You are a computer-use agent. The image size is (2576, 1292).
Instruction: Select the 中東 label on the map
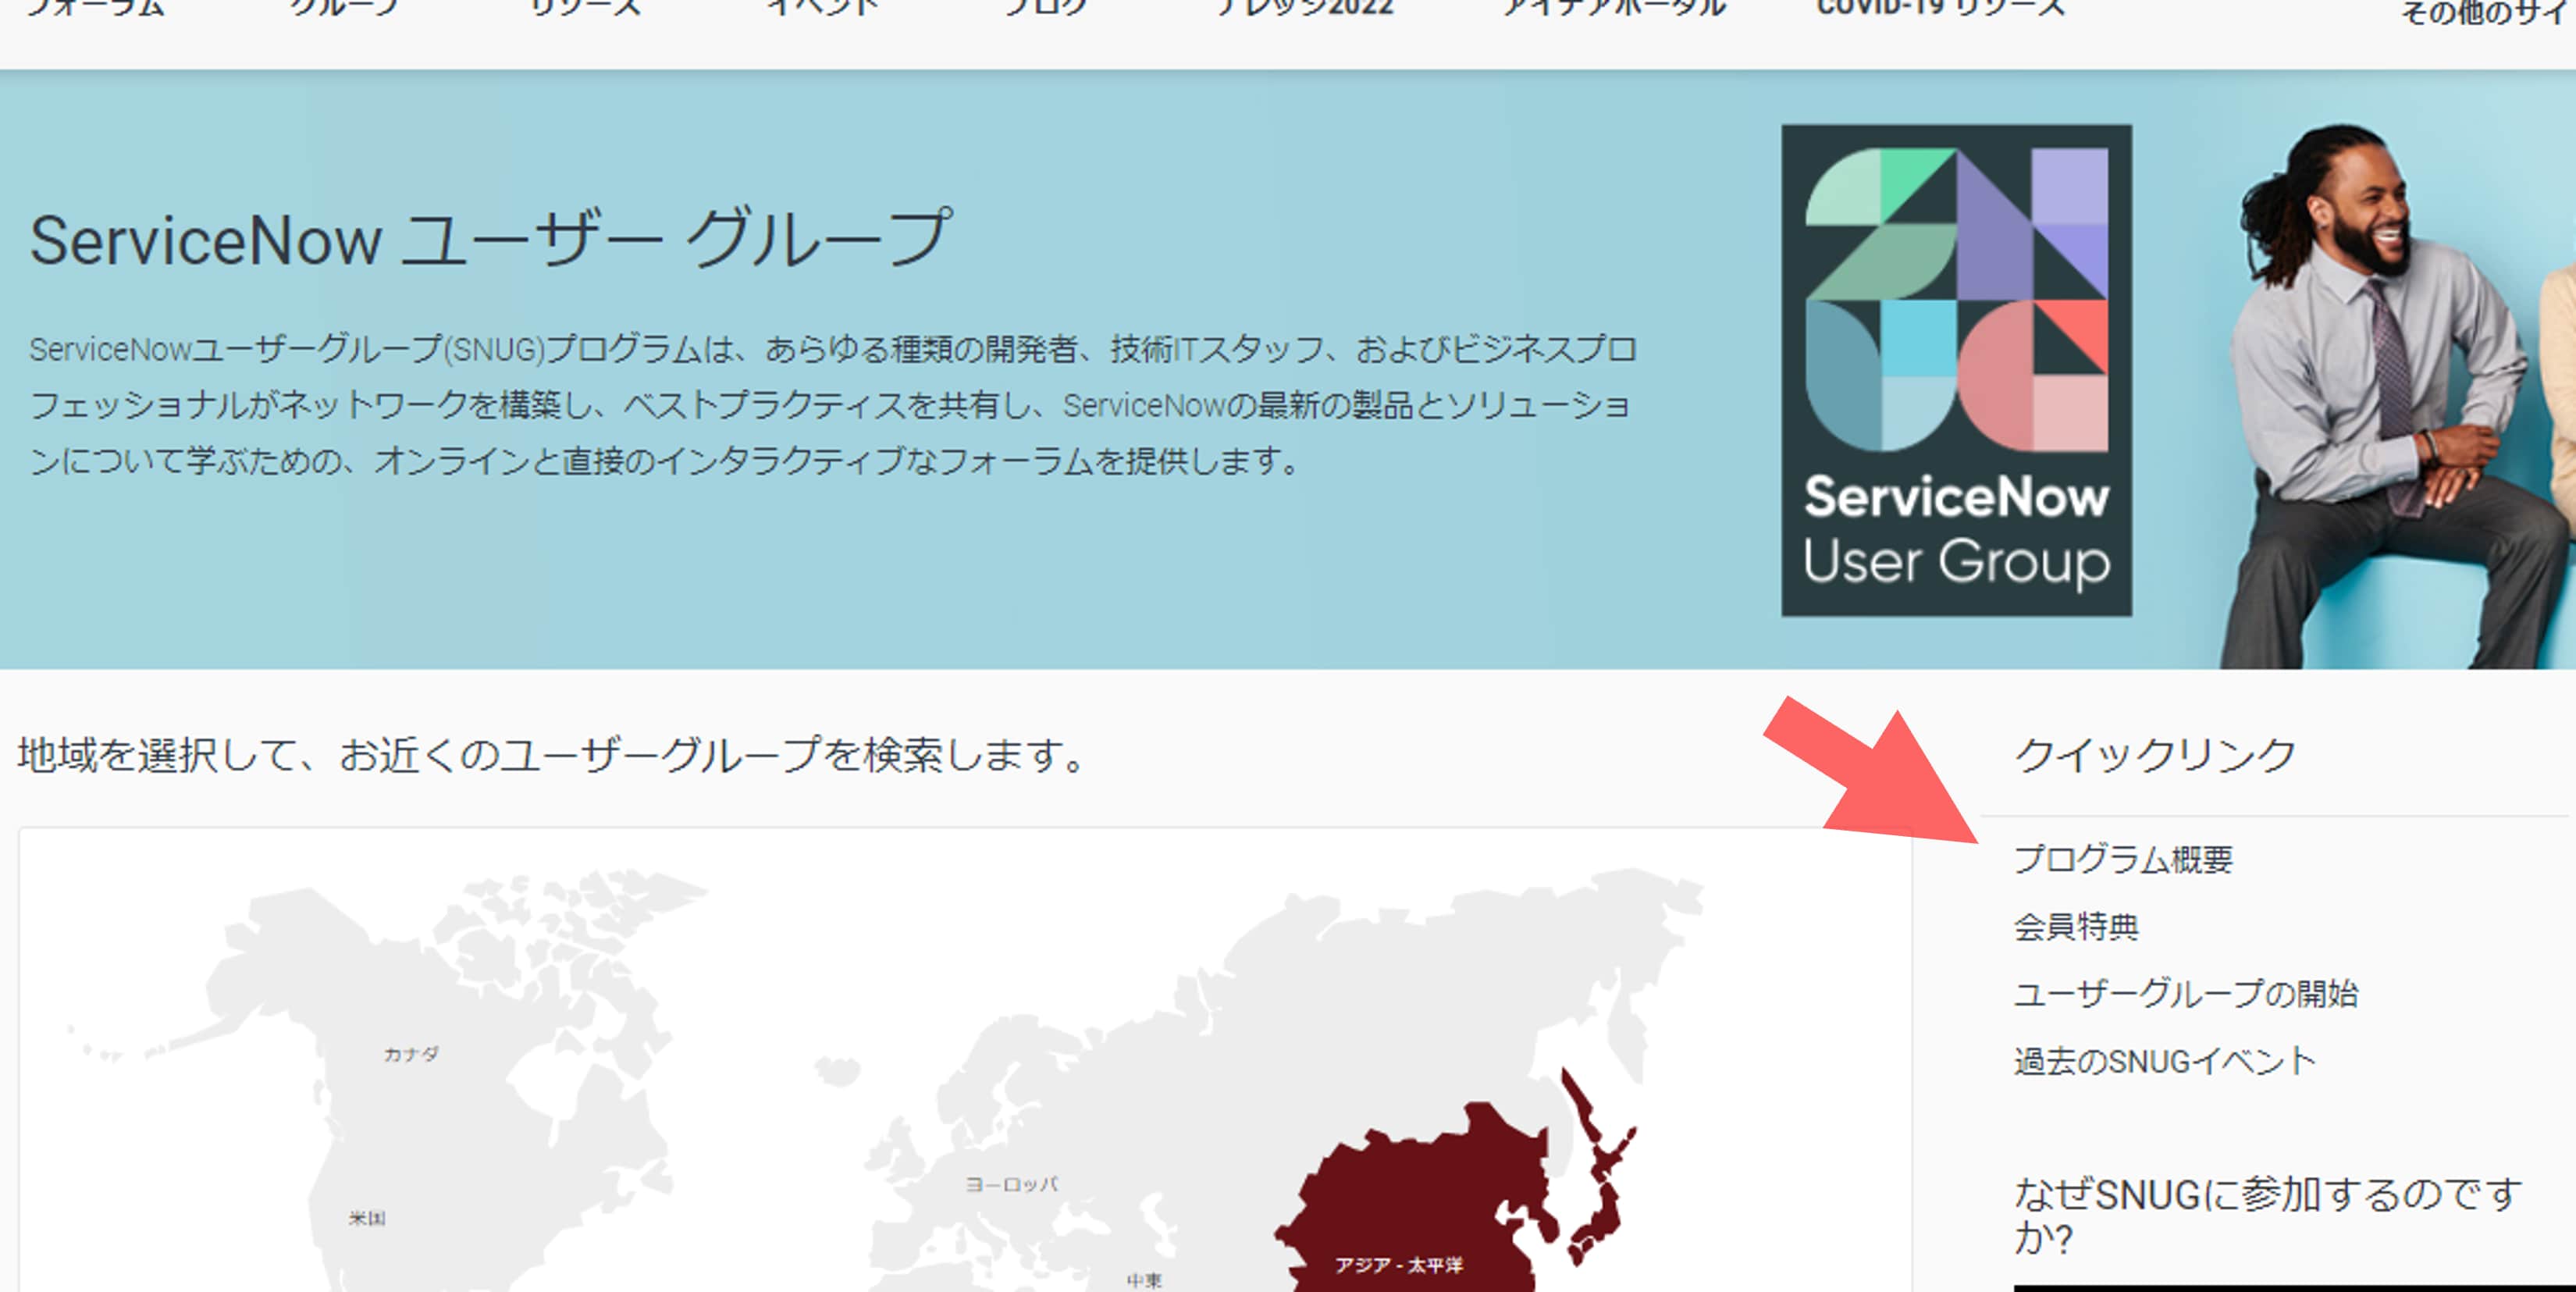pyautogui.click(x=1144, y=1280)
